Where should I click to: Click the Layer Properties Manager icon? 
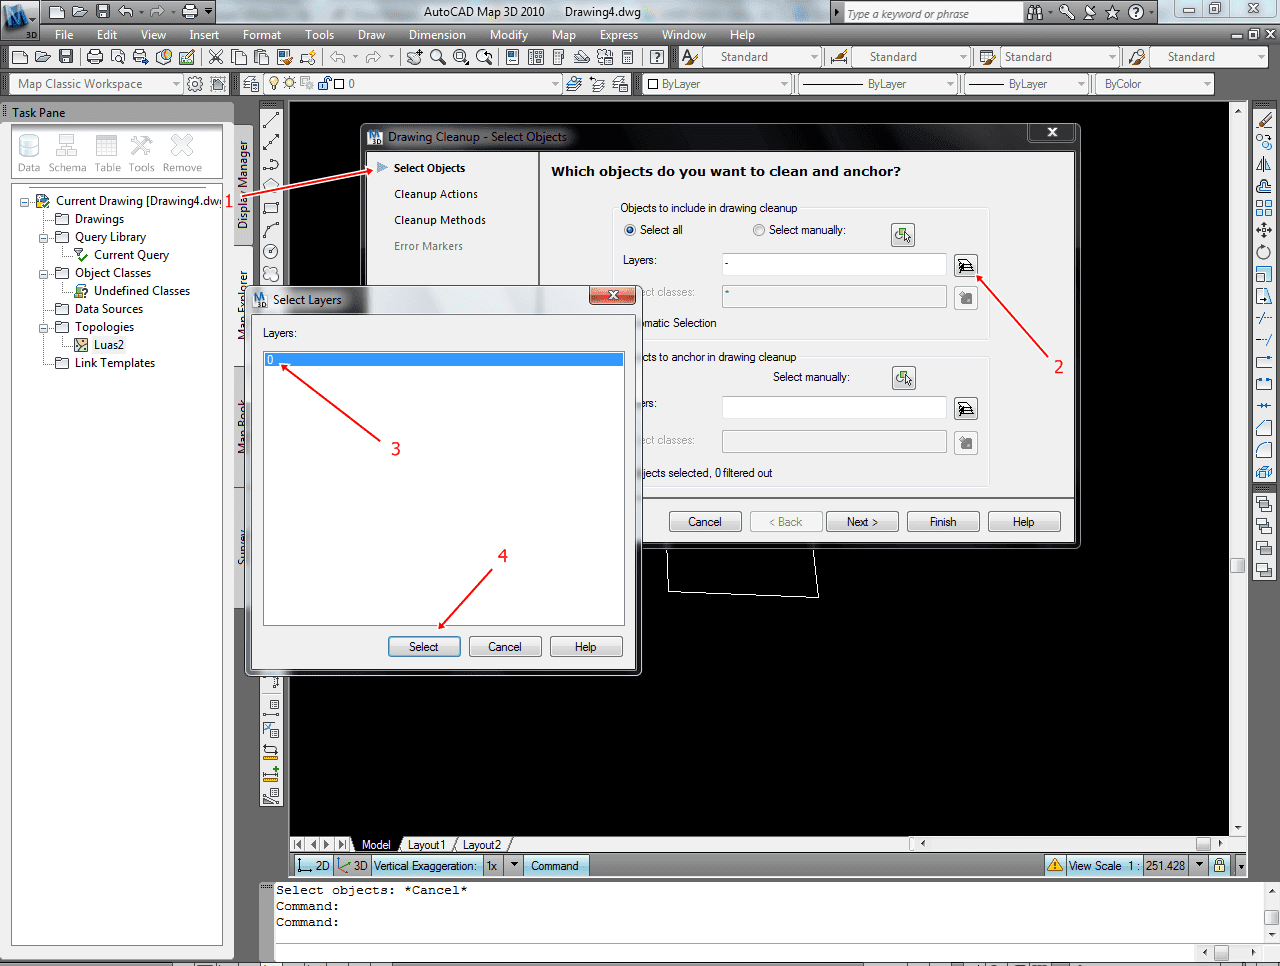point(251,84)
